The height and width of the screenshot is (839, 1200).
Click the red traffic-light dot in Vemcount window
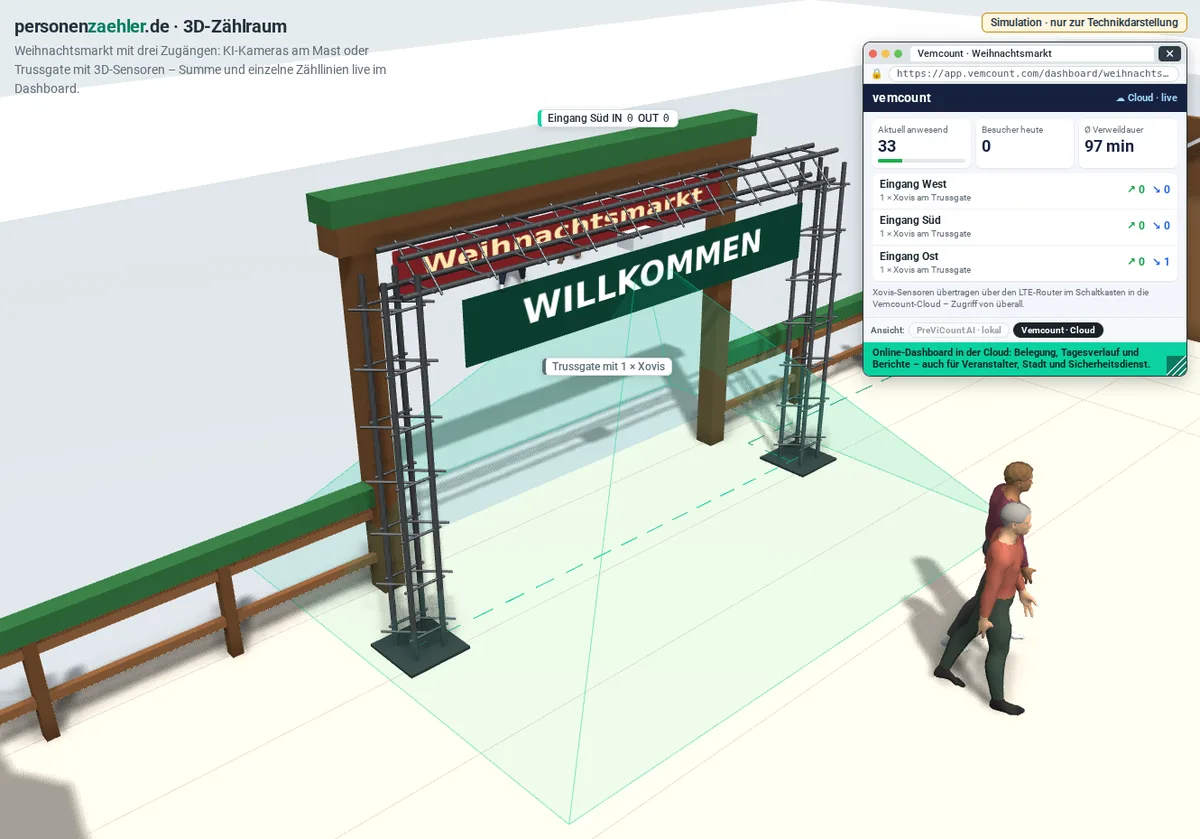click(872, 54)
